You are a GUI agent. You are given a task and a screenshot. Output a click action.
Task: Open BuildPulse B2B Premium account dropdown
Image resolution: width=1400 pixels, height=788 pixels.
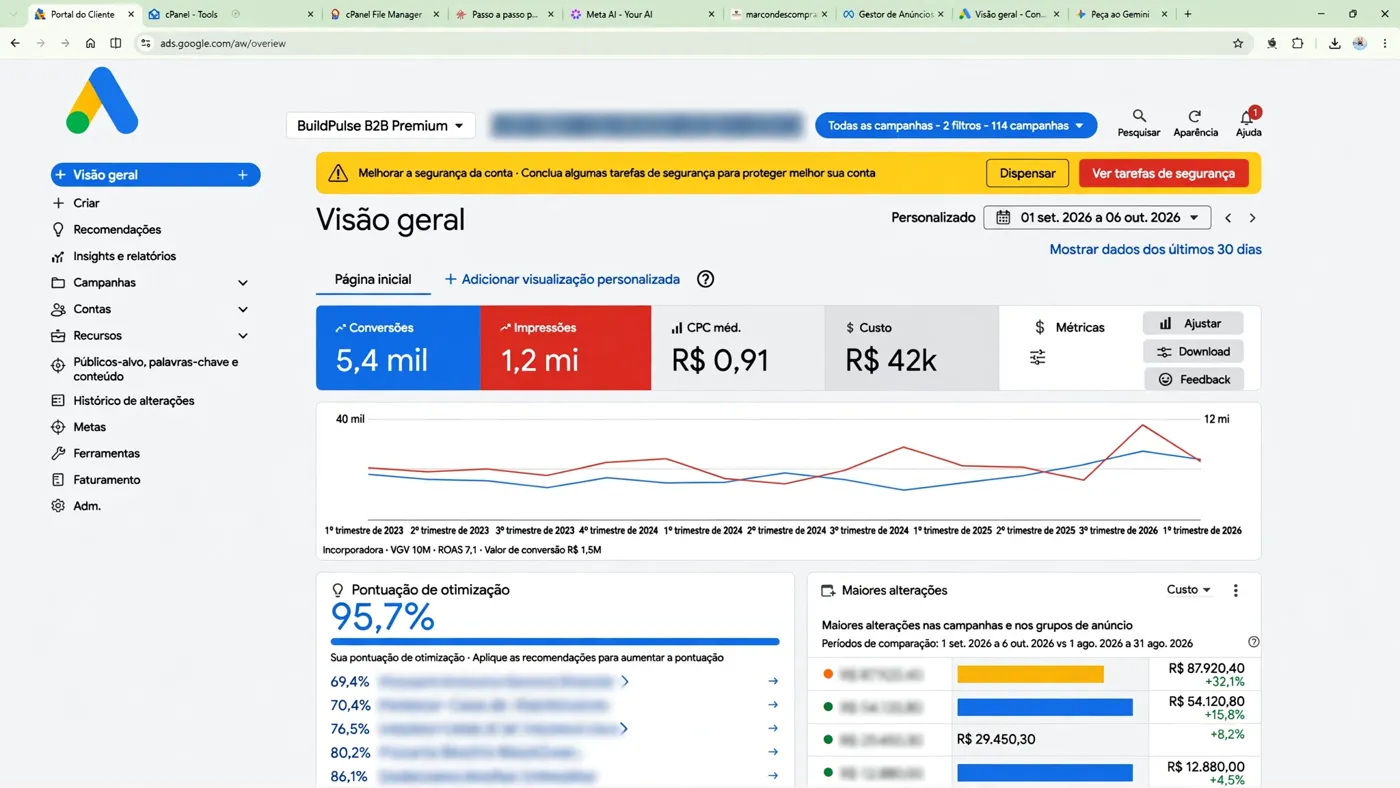380,126
